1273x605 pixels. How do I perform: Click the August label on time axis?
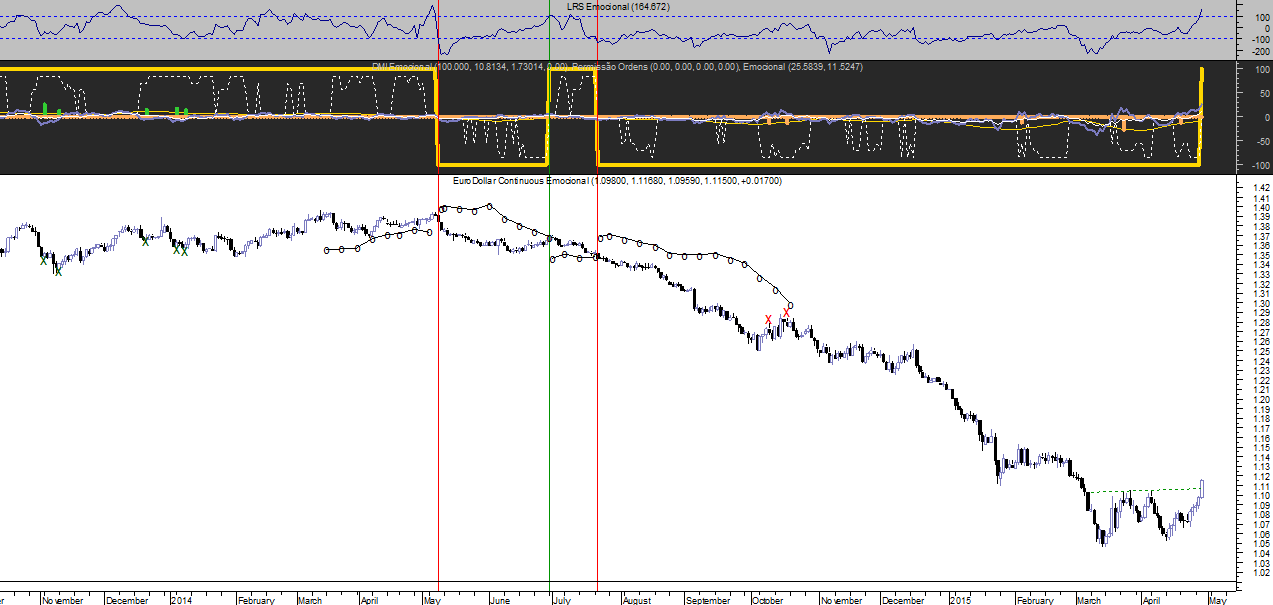[x=636, y=600]
